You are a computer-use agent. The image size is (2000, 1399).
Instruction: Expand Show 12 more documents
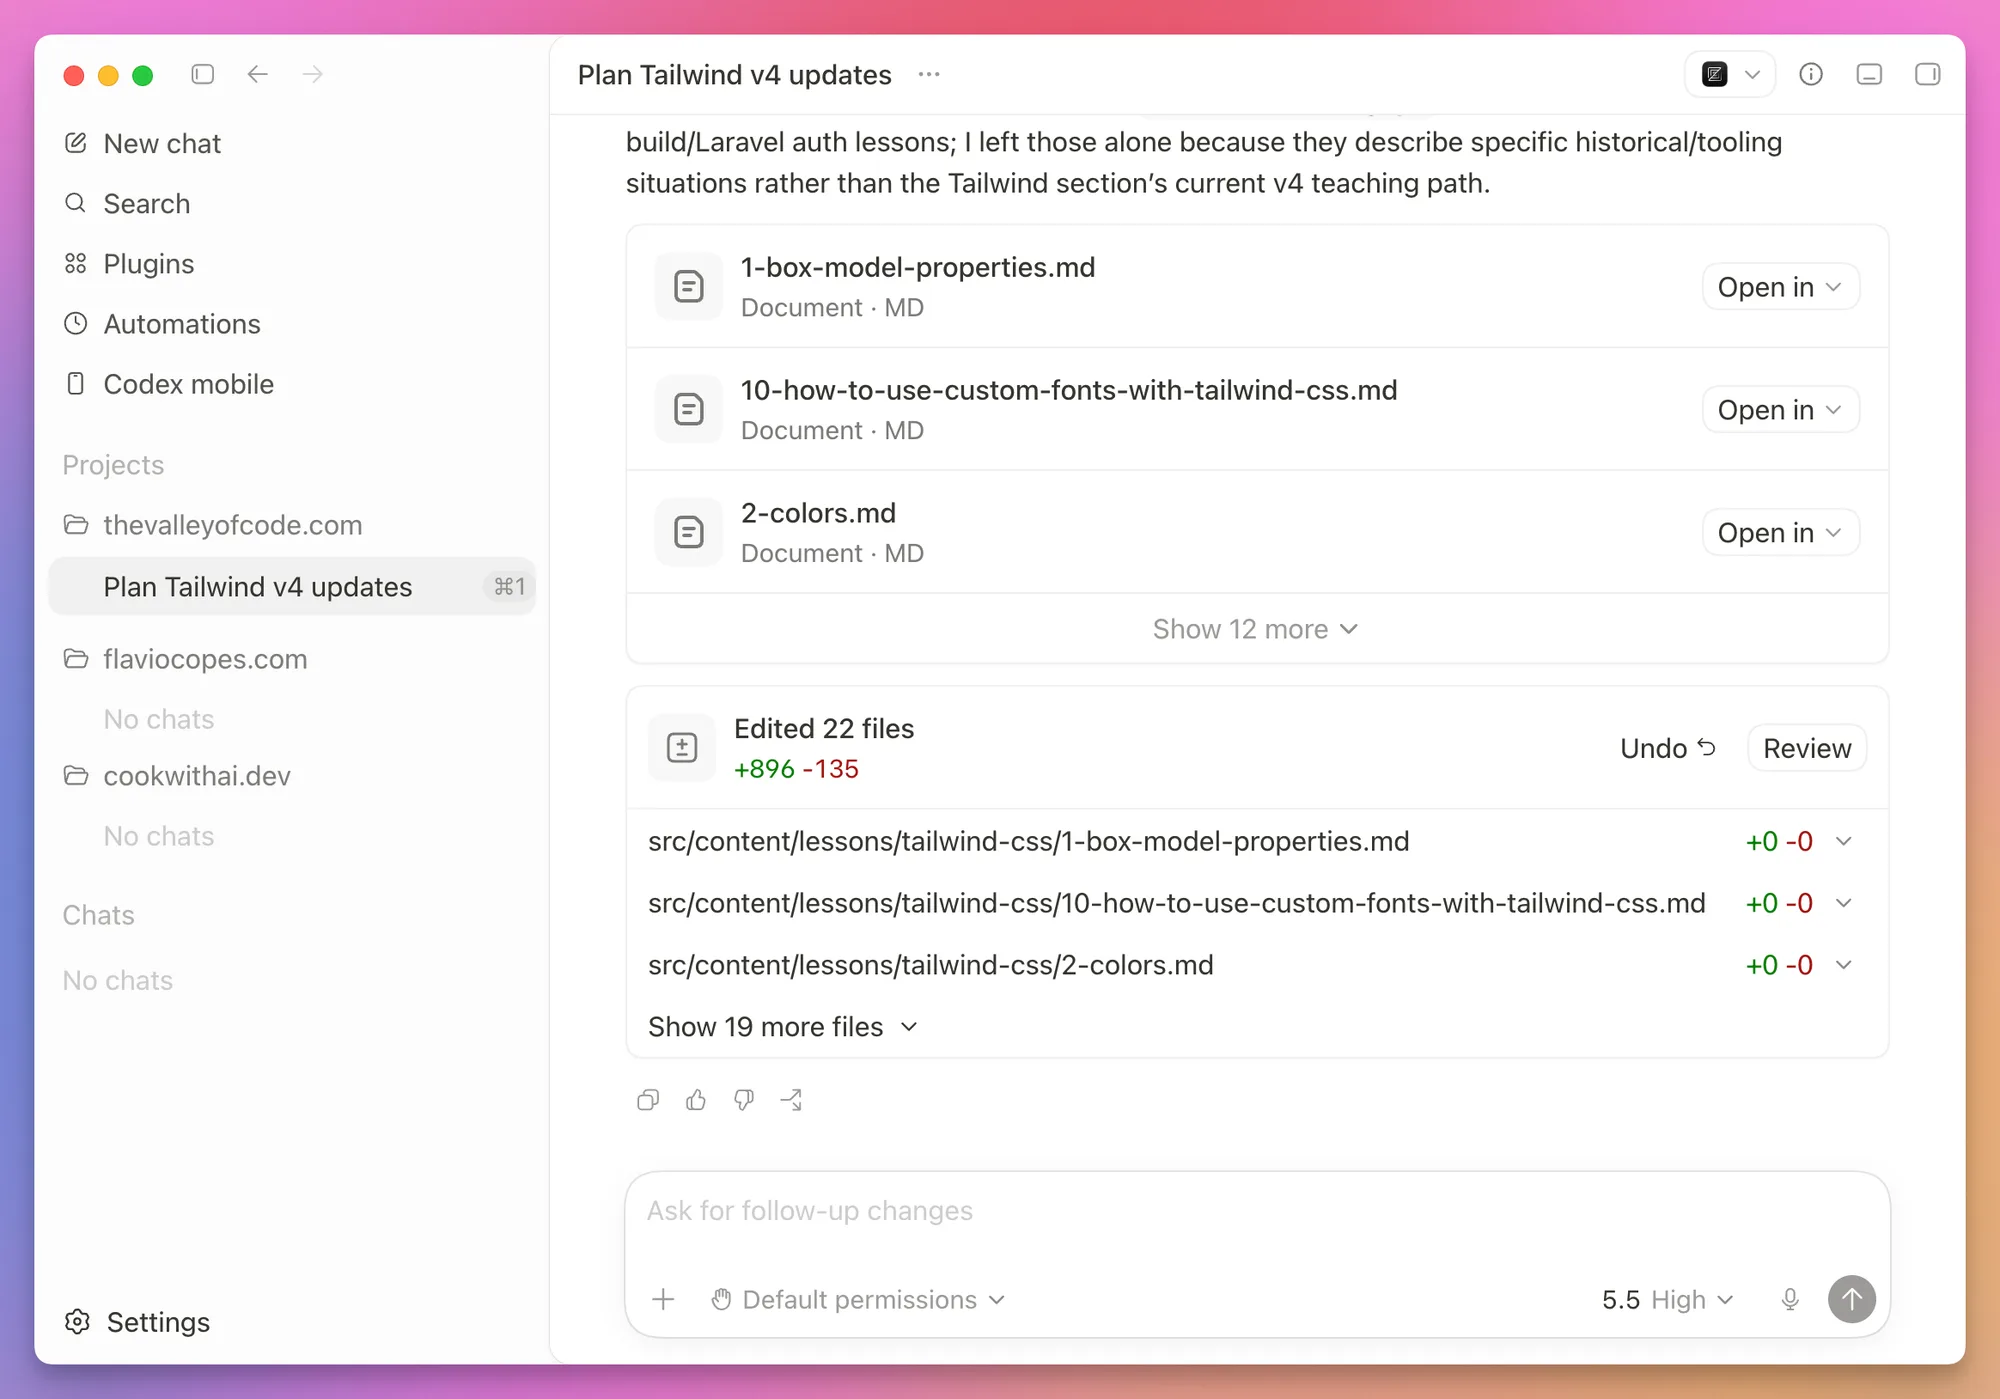tap(1256, 629)
